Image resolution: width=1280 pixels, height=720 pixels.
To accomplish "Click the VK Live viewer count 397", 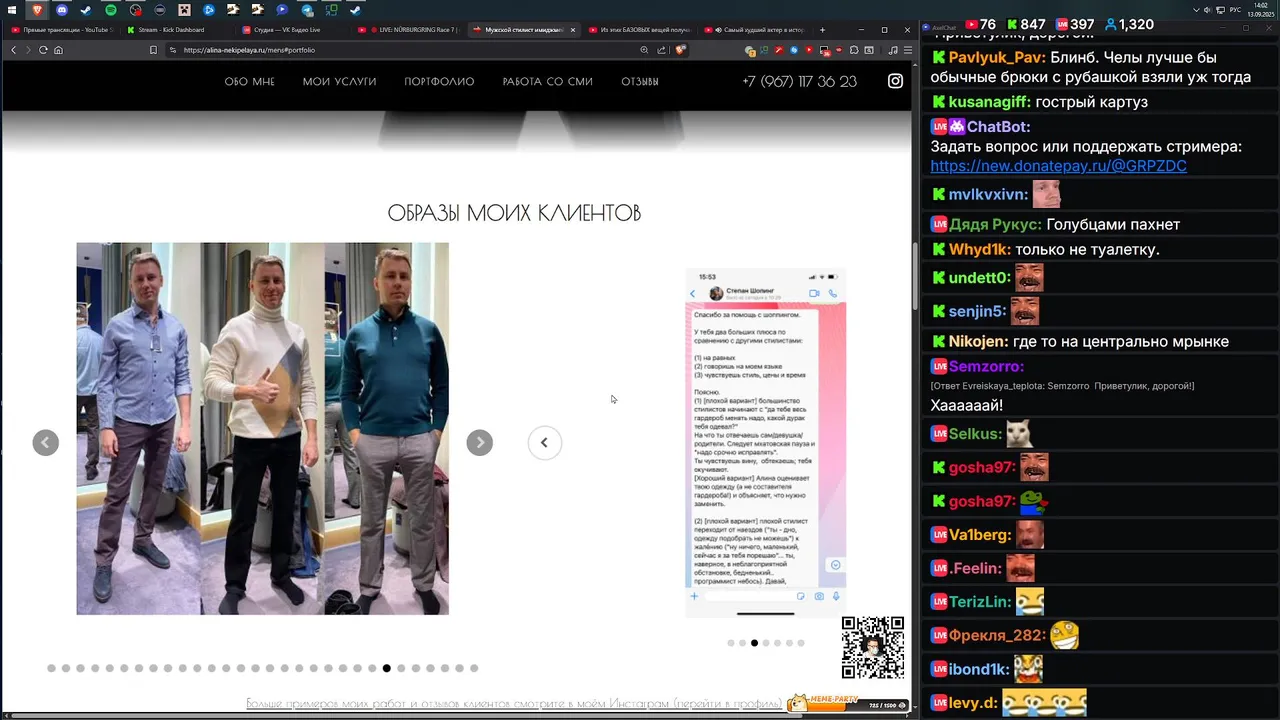I will click(1073, 24).
